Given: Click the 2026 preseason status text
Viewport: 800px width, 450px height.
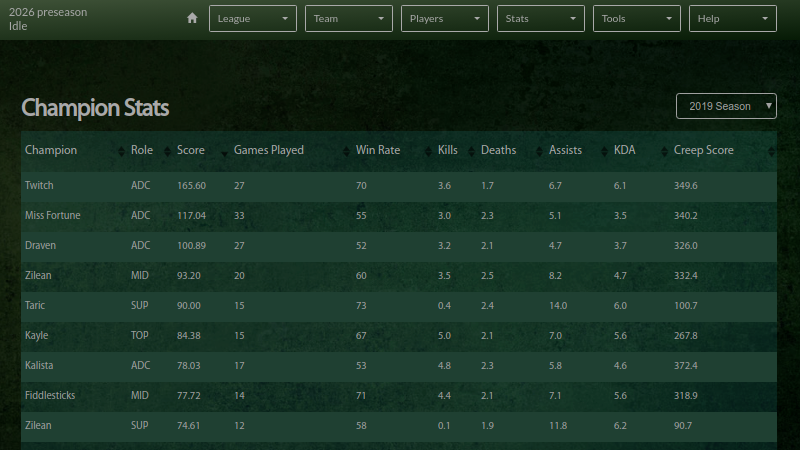Looking at the screenshot, I should click(48, 12).
